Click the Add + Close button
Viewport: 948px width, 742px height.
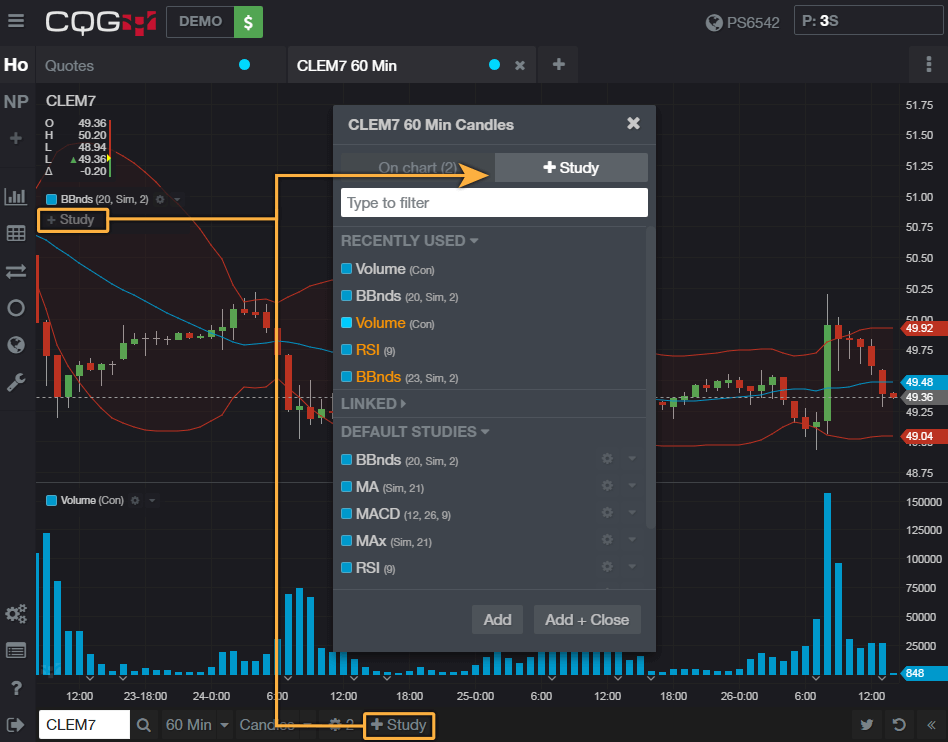[587, 620]
